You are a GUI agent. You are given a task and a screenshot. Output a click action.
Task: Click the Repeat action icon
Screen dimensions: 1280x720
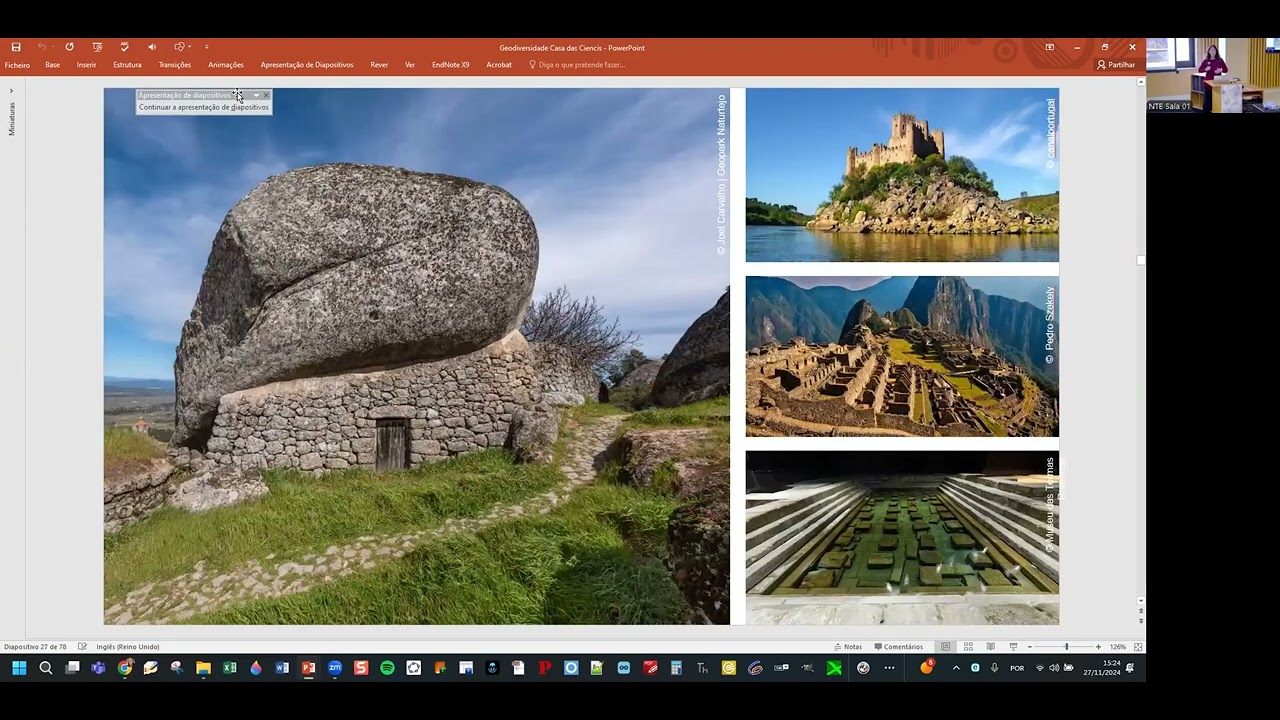(x=69, y=47)
